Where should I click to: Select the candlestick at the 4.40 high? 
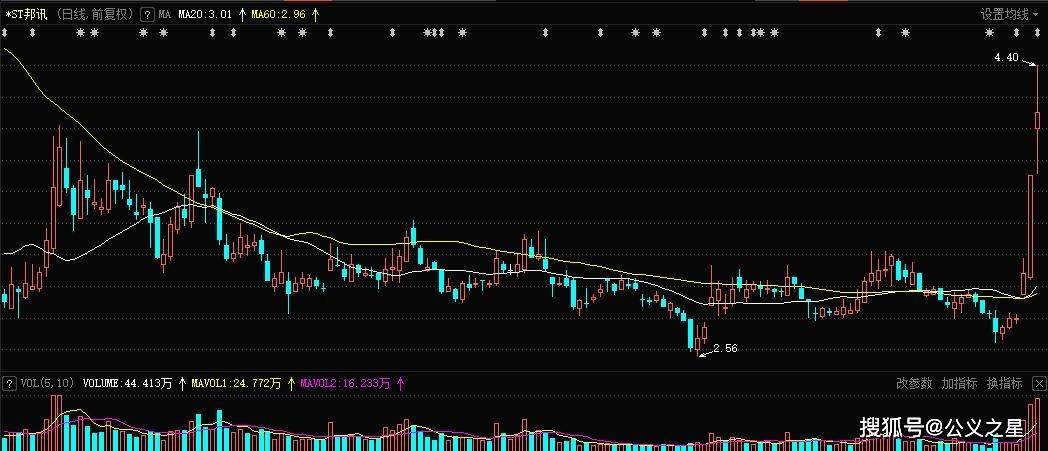tap(1037, 120)
